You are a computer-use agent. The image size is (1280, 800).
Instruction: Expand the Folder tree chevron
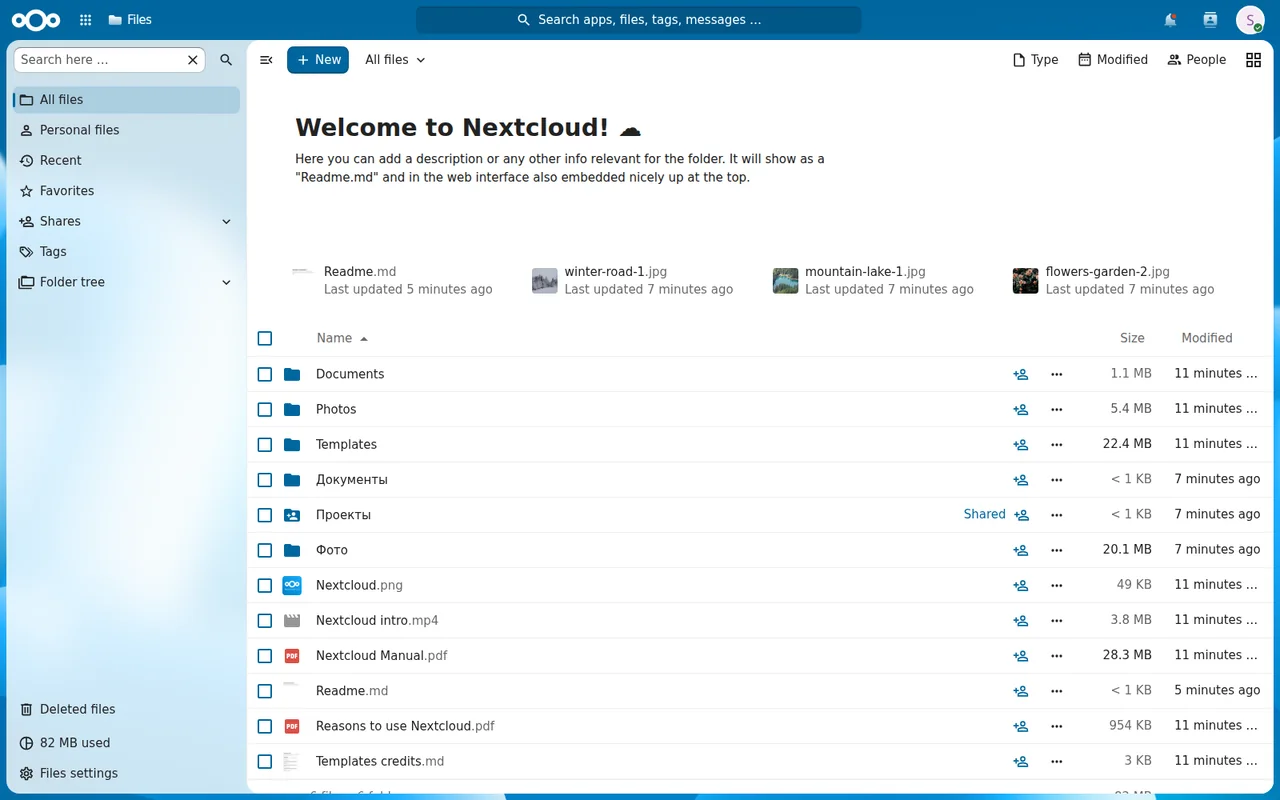(226, 282)
